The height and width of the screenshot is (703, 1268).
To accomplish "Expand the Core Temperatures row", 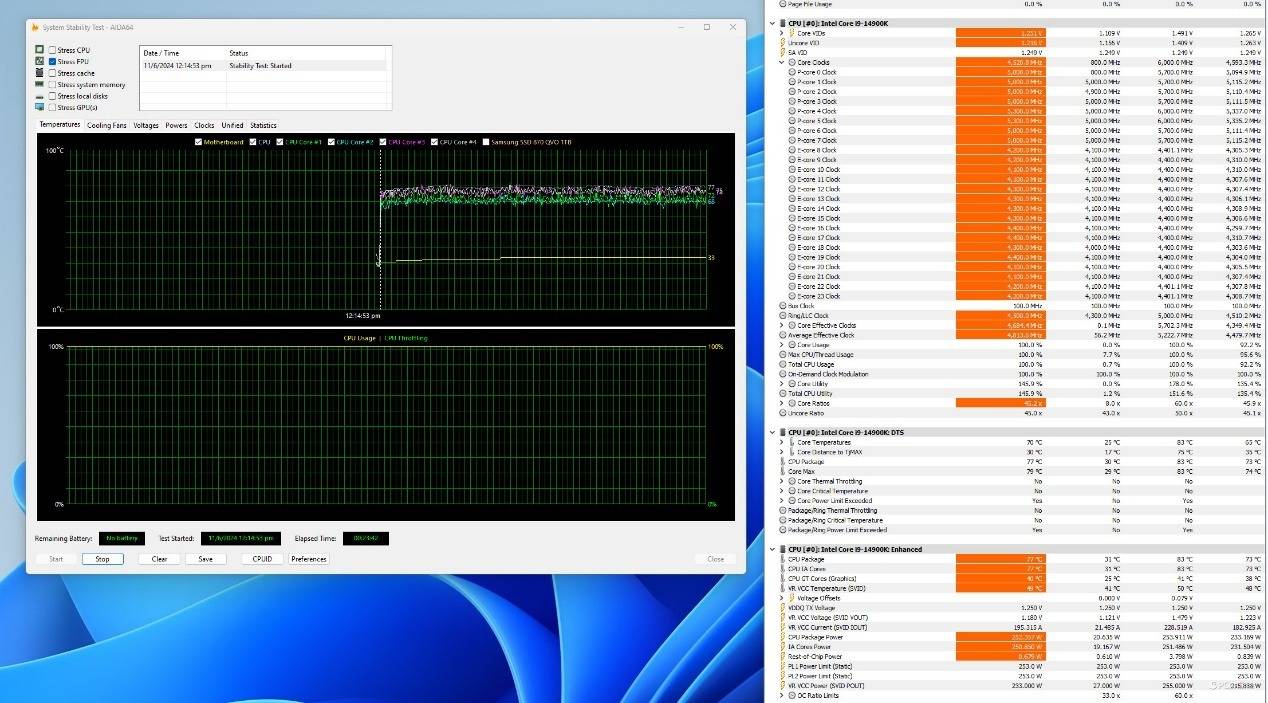I will click(782, 442).
